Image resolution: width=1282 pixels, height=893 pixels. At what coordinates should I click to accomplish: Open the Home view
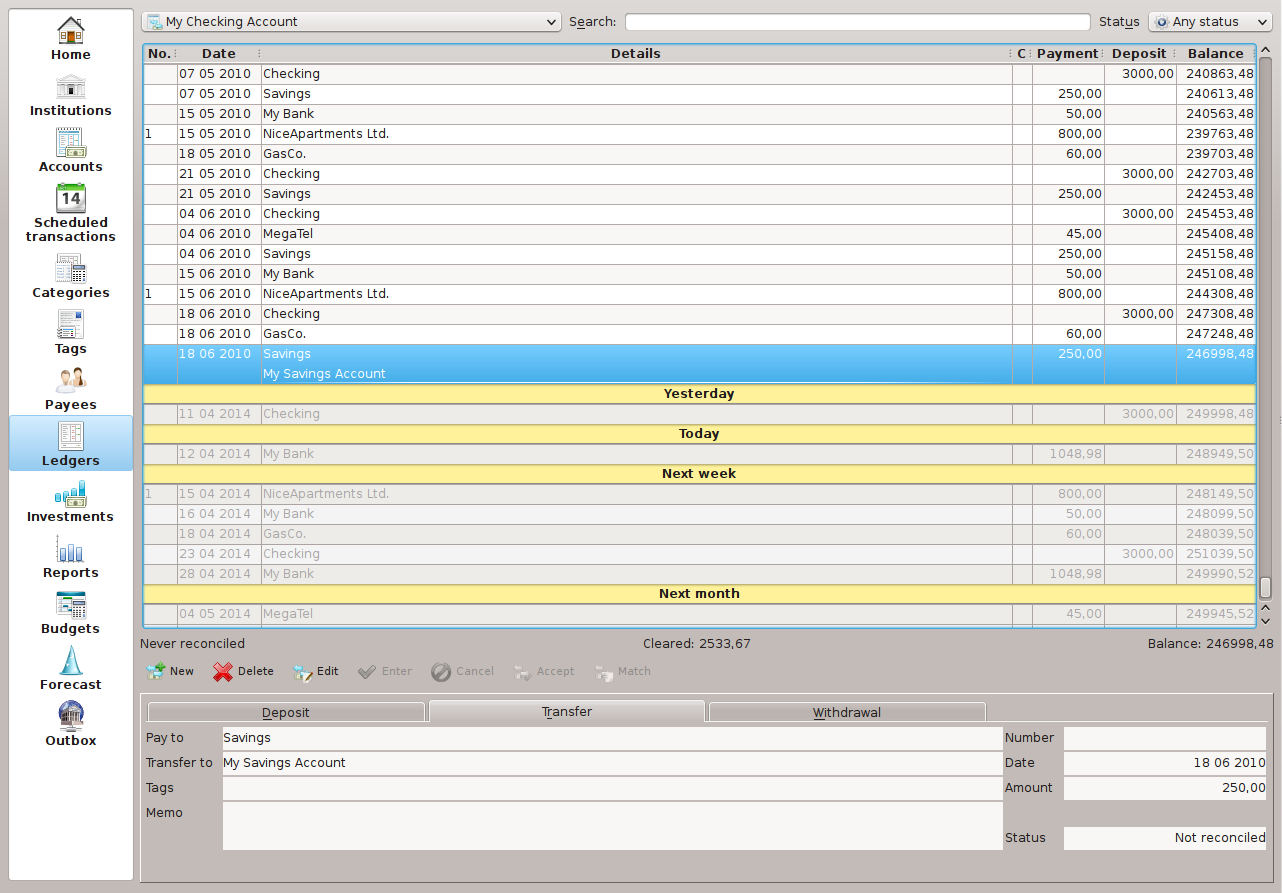(71, 39)
